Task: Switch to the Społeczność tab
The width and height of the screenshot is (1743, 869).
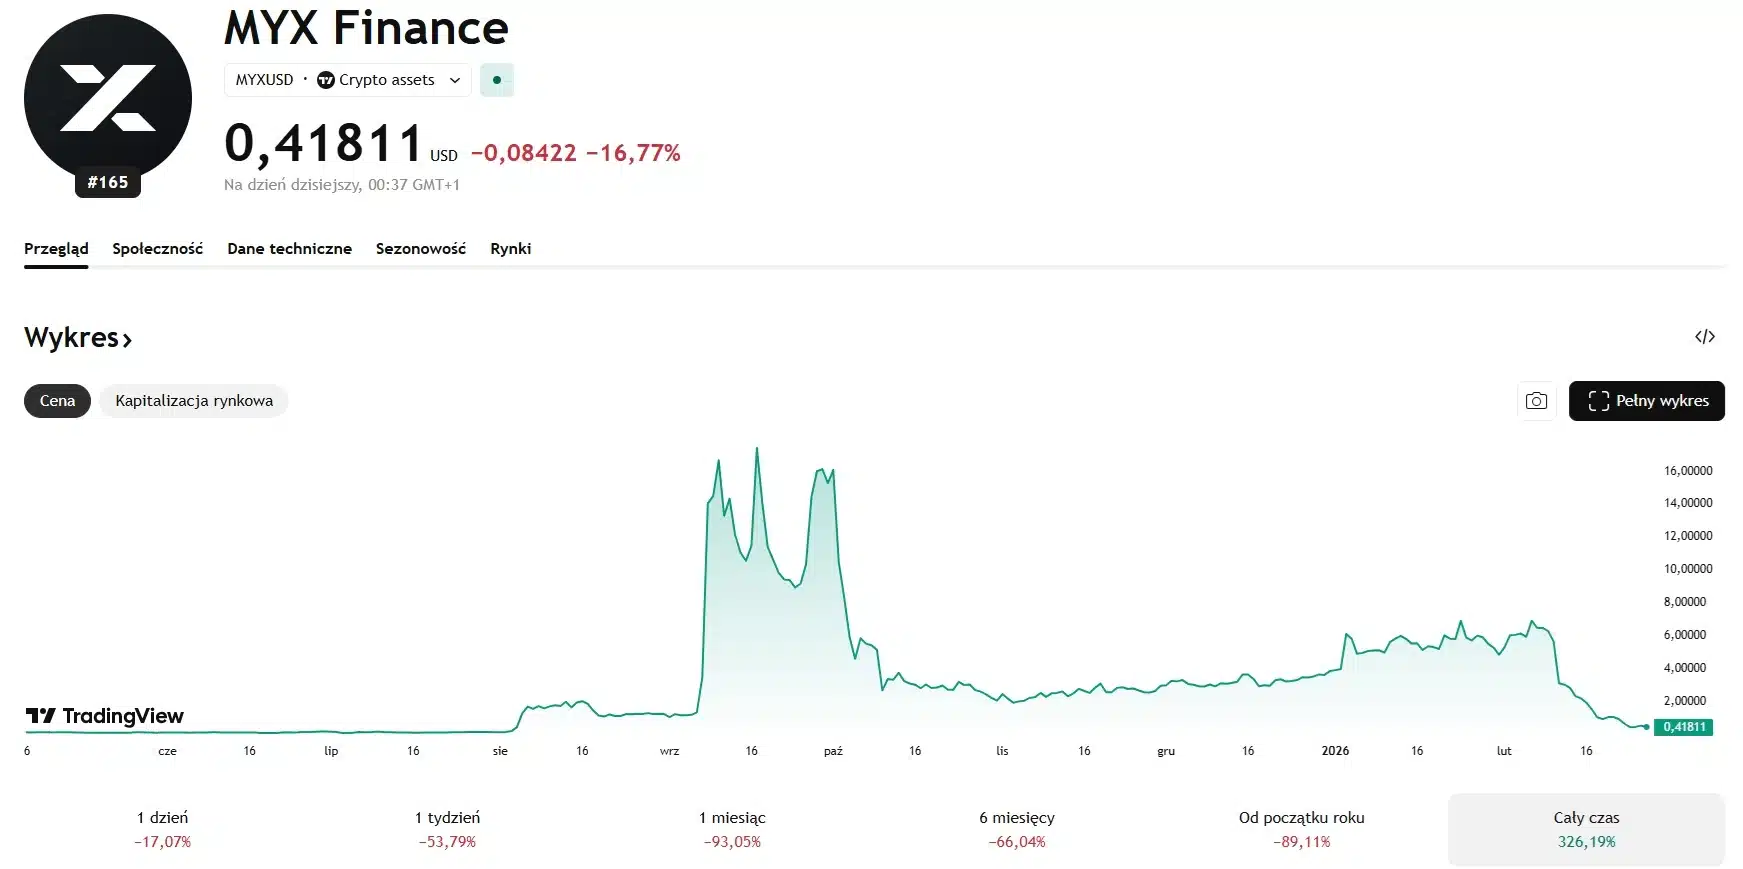Action: 157,249
